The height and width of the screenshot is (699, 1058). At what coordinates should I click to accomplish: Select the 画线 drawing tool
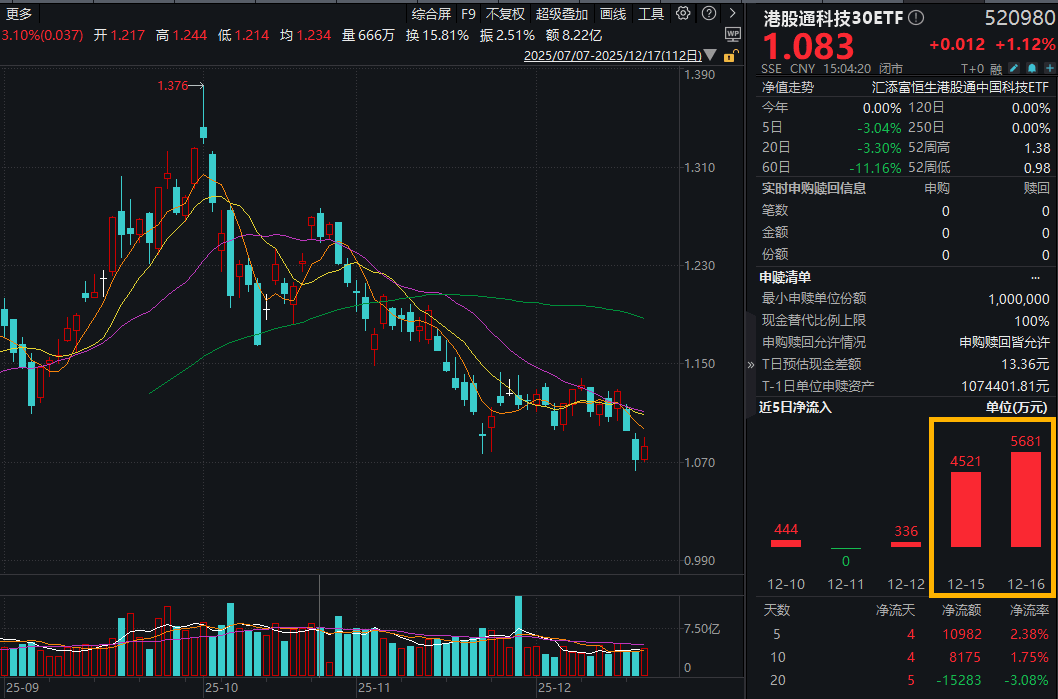pos(611,15)
